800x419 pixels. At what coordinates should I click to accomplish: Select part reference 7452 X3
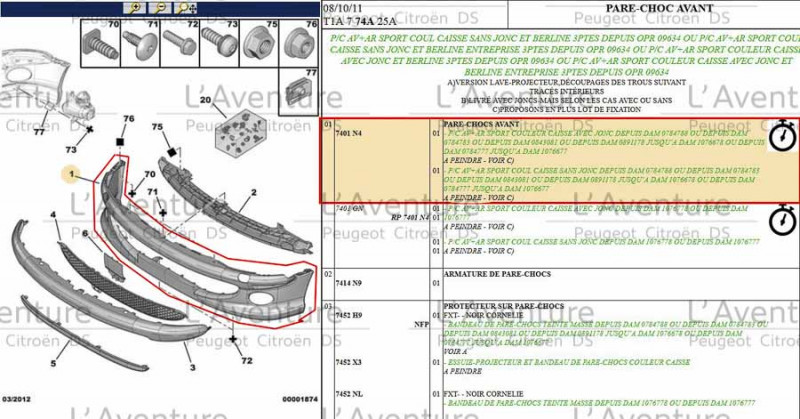point(348,361)
